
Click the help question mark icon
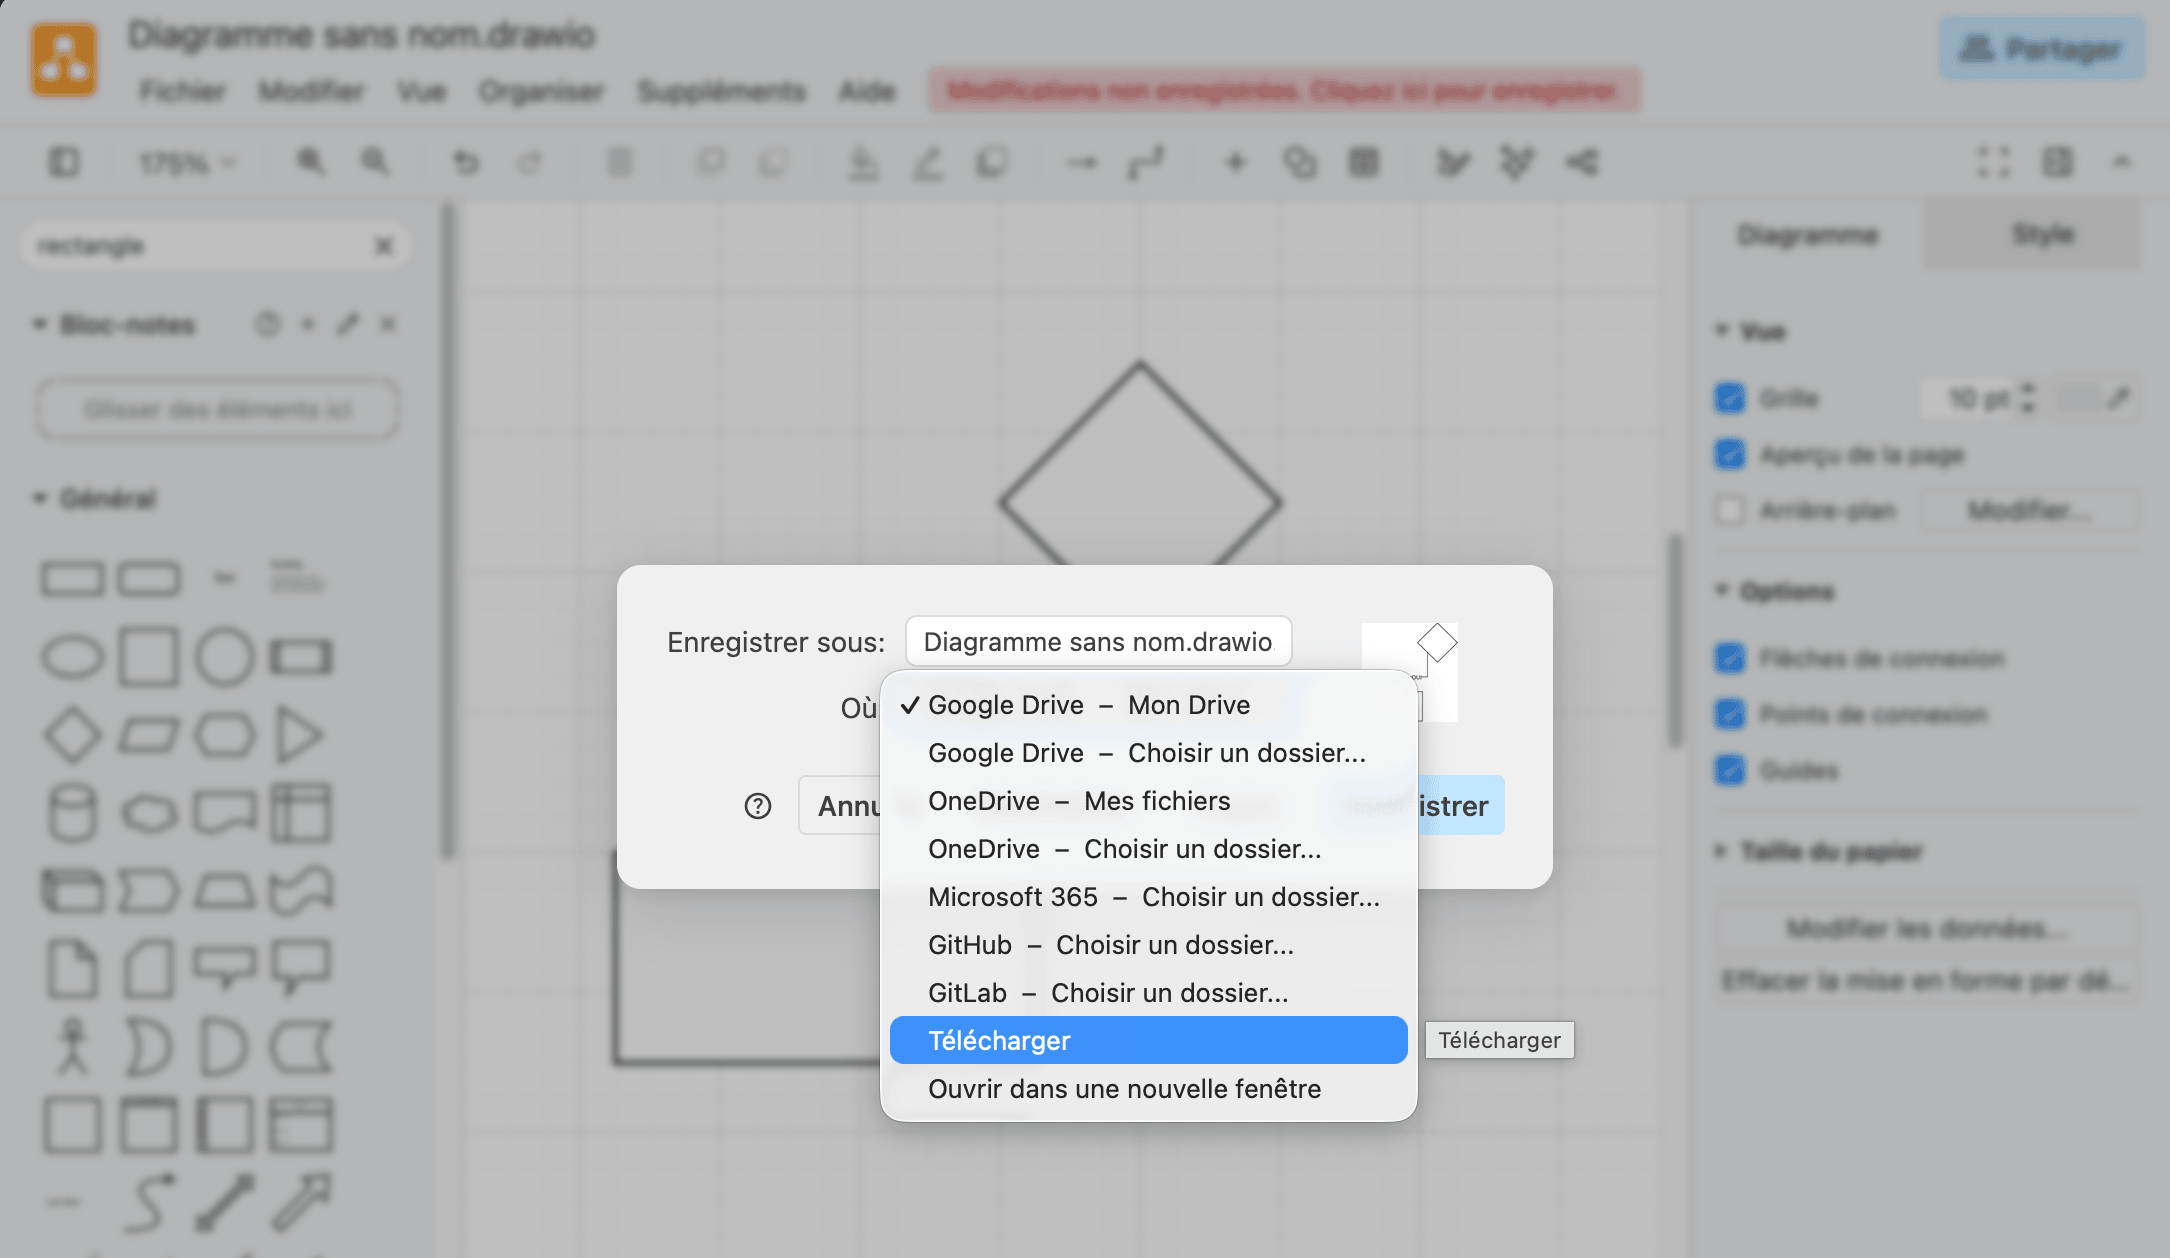758,806
